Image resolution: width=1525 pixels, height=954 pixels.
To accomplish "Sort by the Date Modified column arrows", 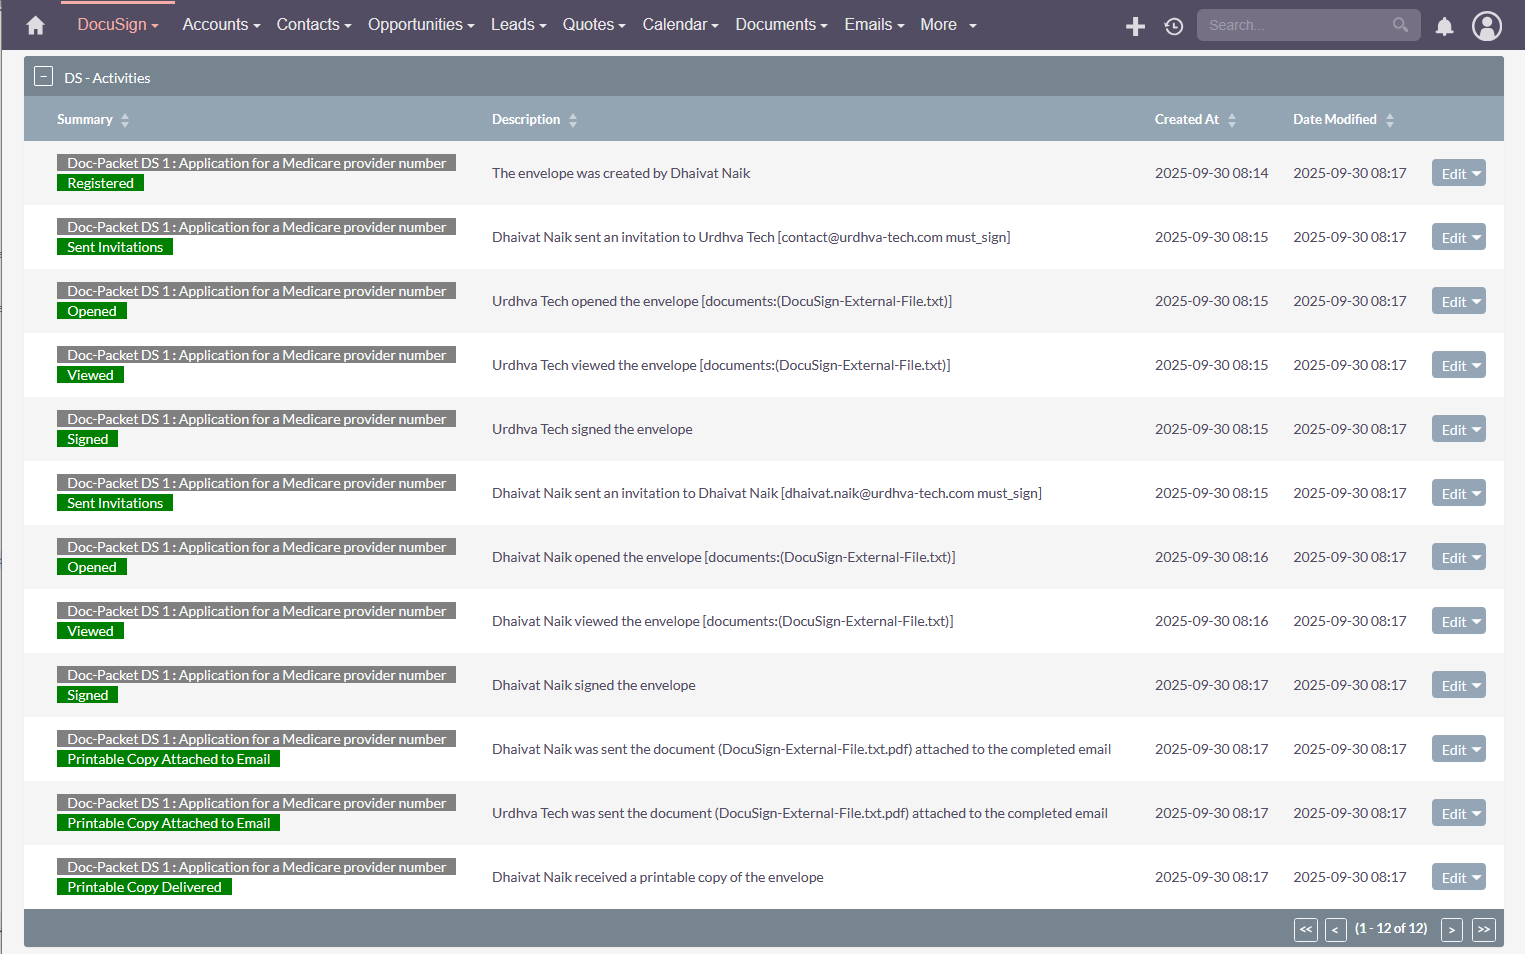I will click(x=1389, y=119).
